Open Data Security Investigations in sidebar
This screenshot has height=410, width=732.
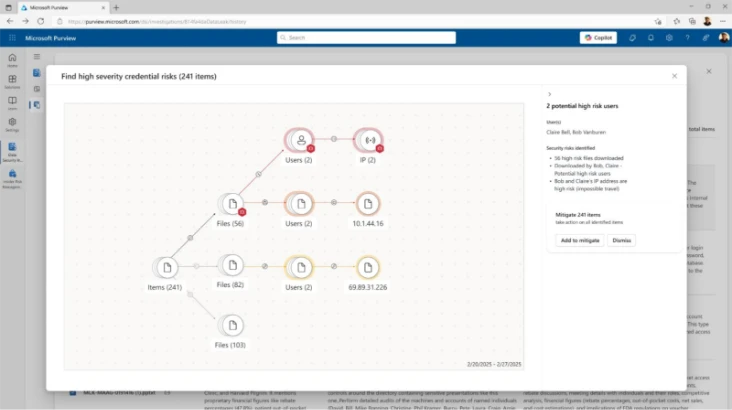tap(12, 152)
